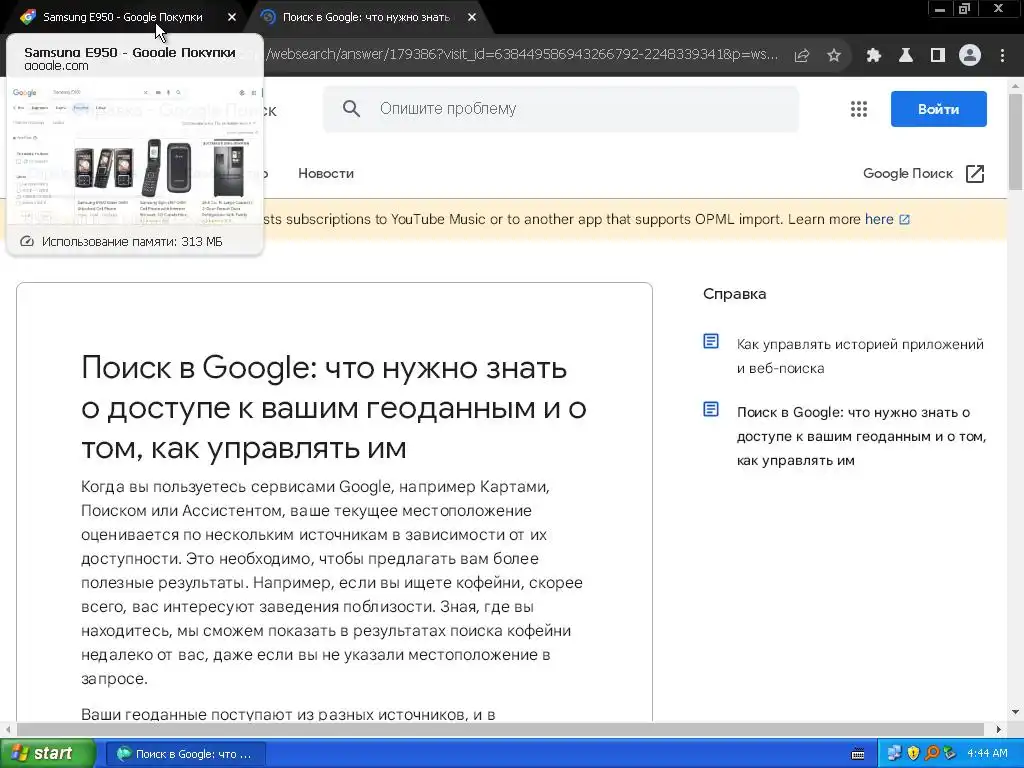The width and height of the screenshot is (1024, 768).
Task: Click document icon beside Поиск в Google sidebar
Action: (711, 409)
